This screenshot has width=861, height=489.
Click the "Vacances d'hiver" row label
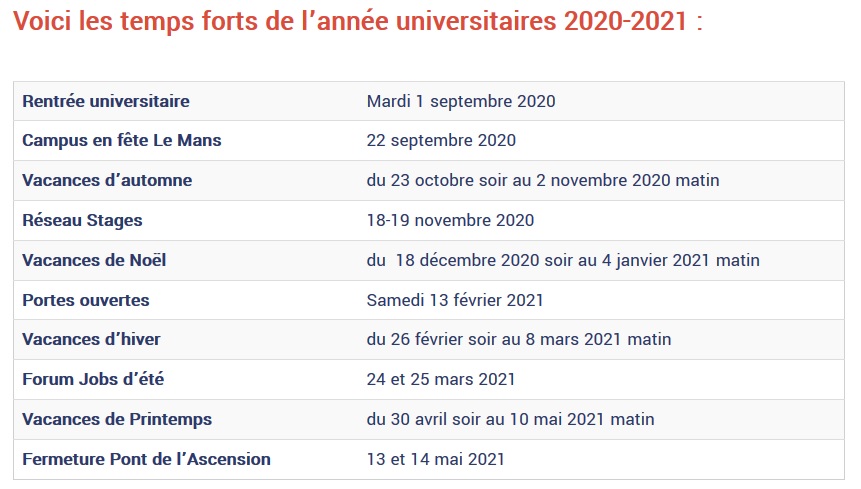pyautogui.click(x=91, y=339)
